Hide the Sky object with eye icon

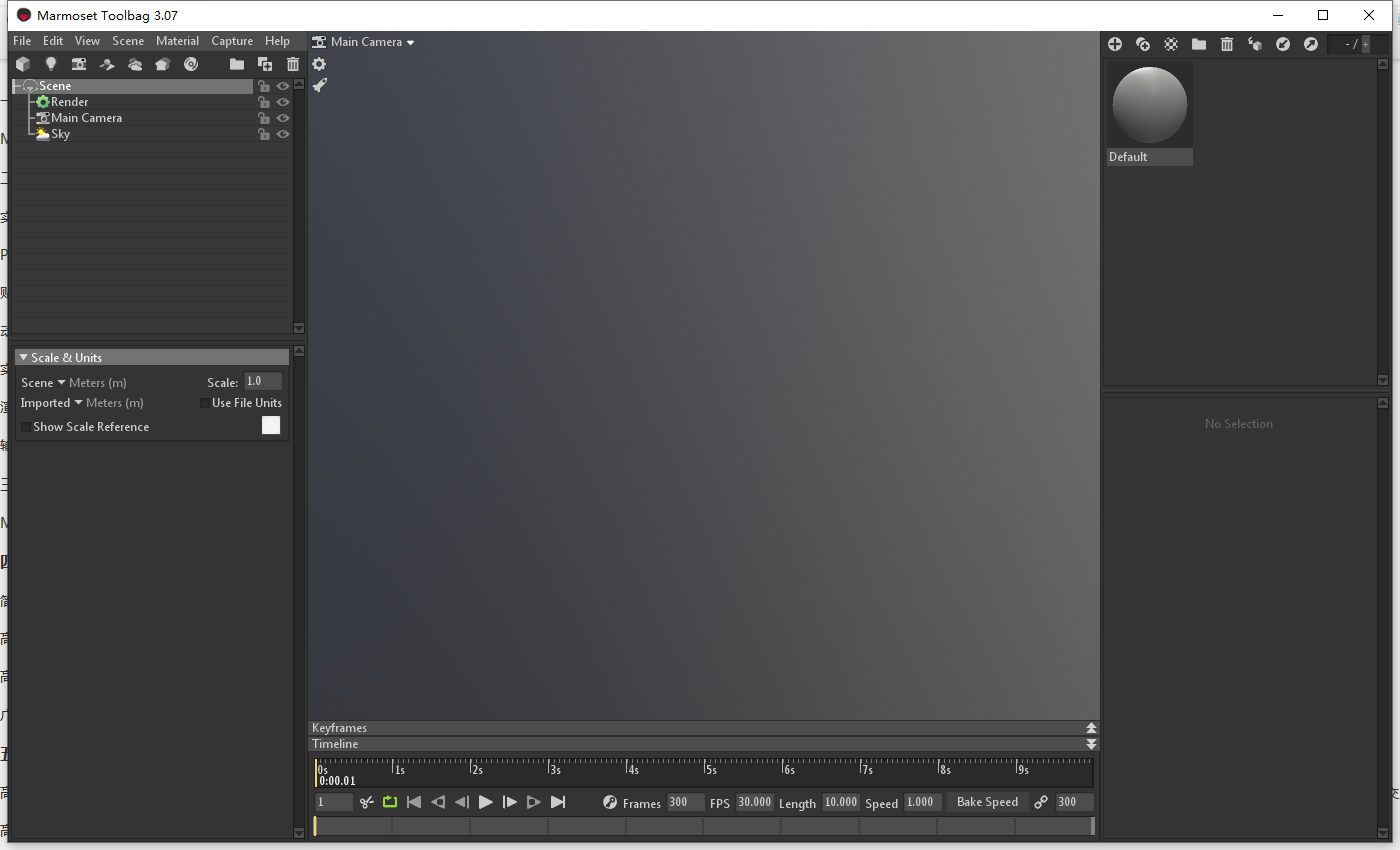click(x=283, y=134)
